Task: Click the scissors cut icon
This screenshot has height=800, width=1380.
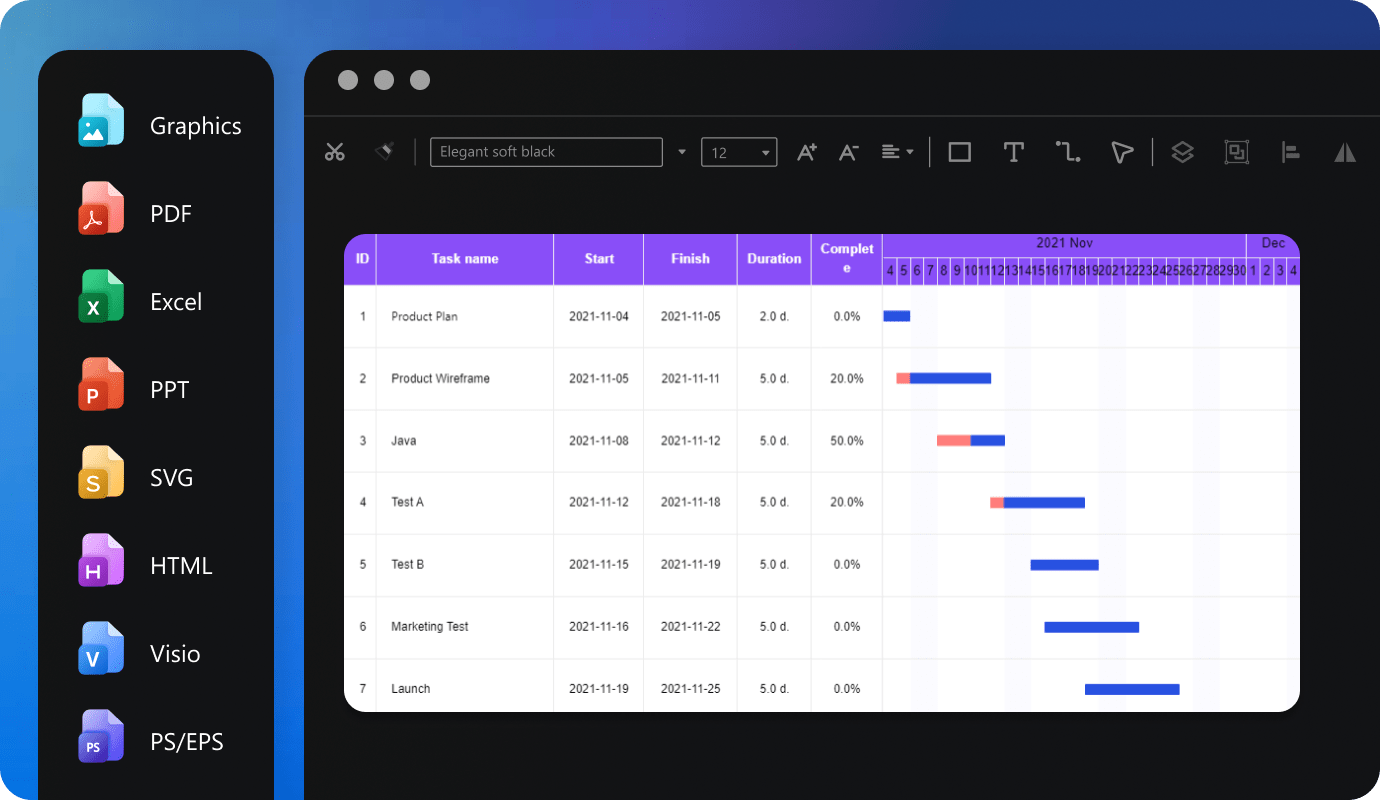Action: [x=334, y=152]
